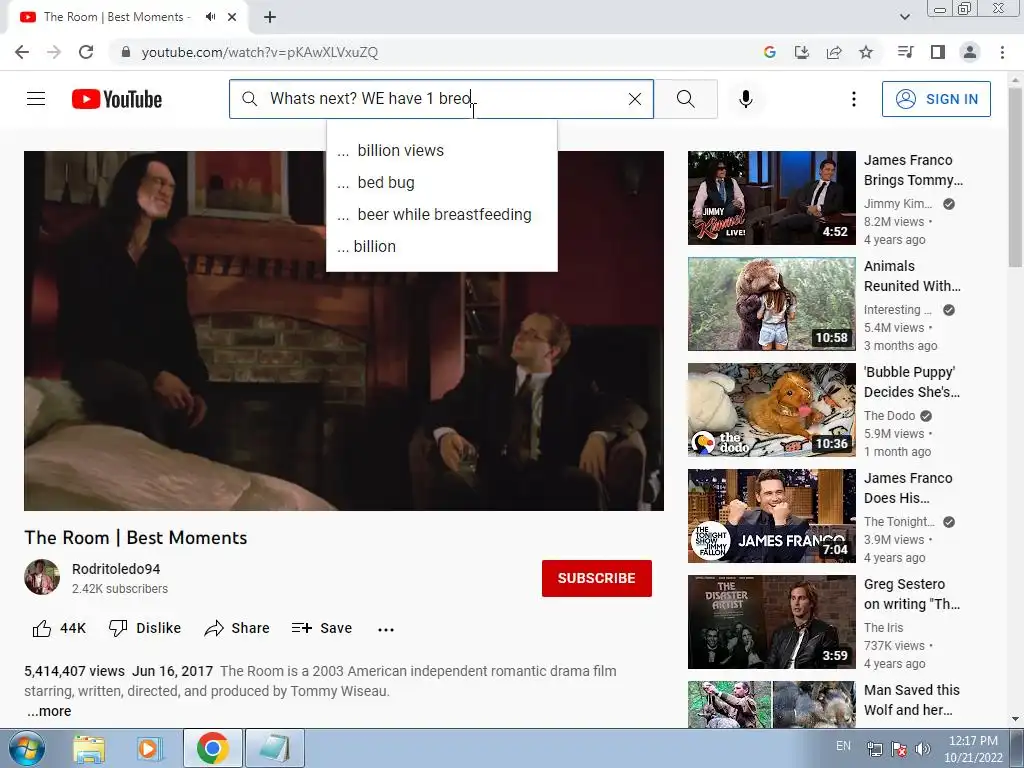Open The Iris channel name
Viewport: 1024px width, 768px height.
point(884,628)
